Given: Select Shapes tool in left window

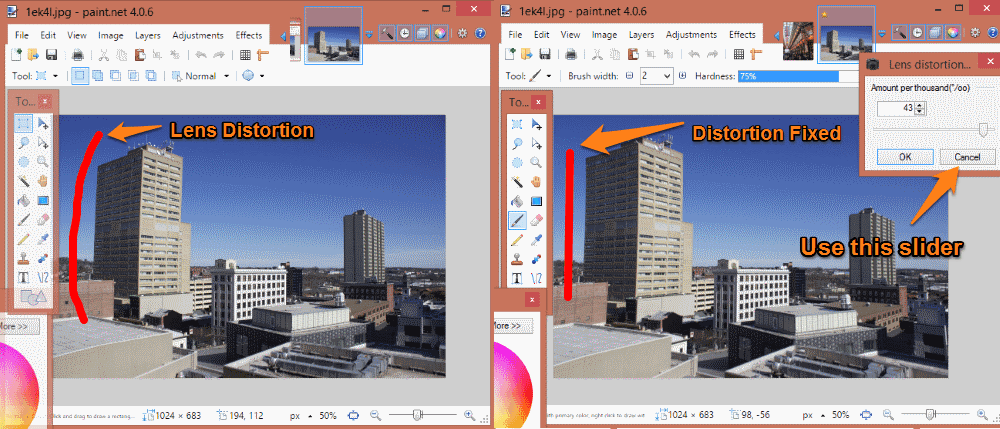Looking at the screenshot, I should 33,296.
